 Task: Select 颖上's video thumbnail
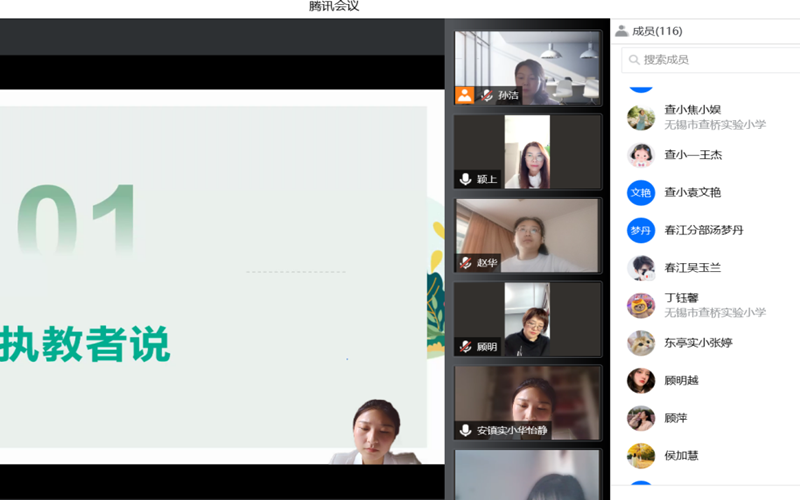click(528, 152)
